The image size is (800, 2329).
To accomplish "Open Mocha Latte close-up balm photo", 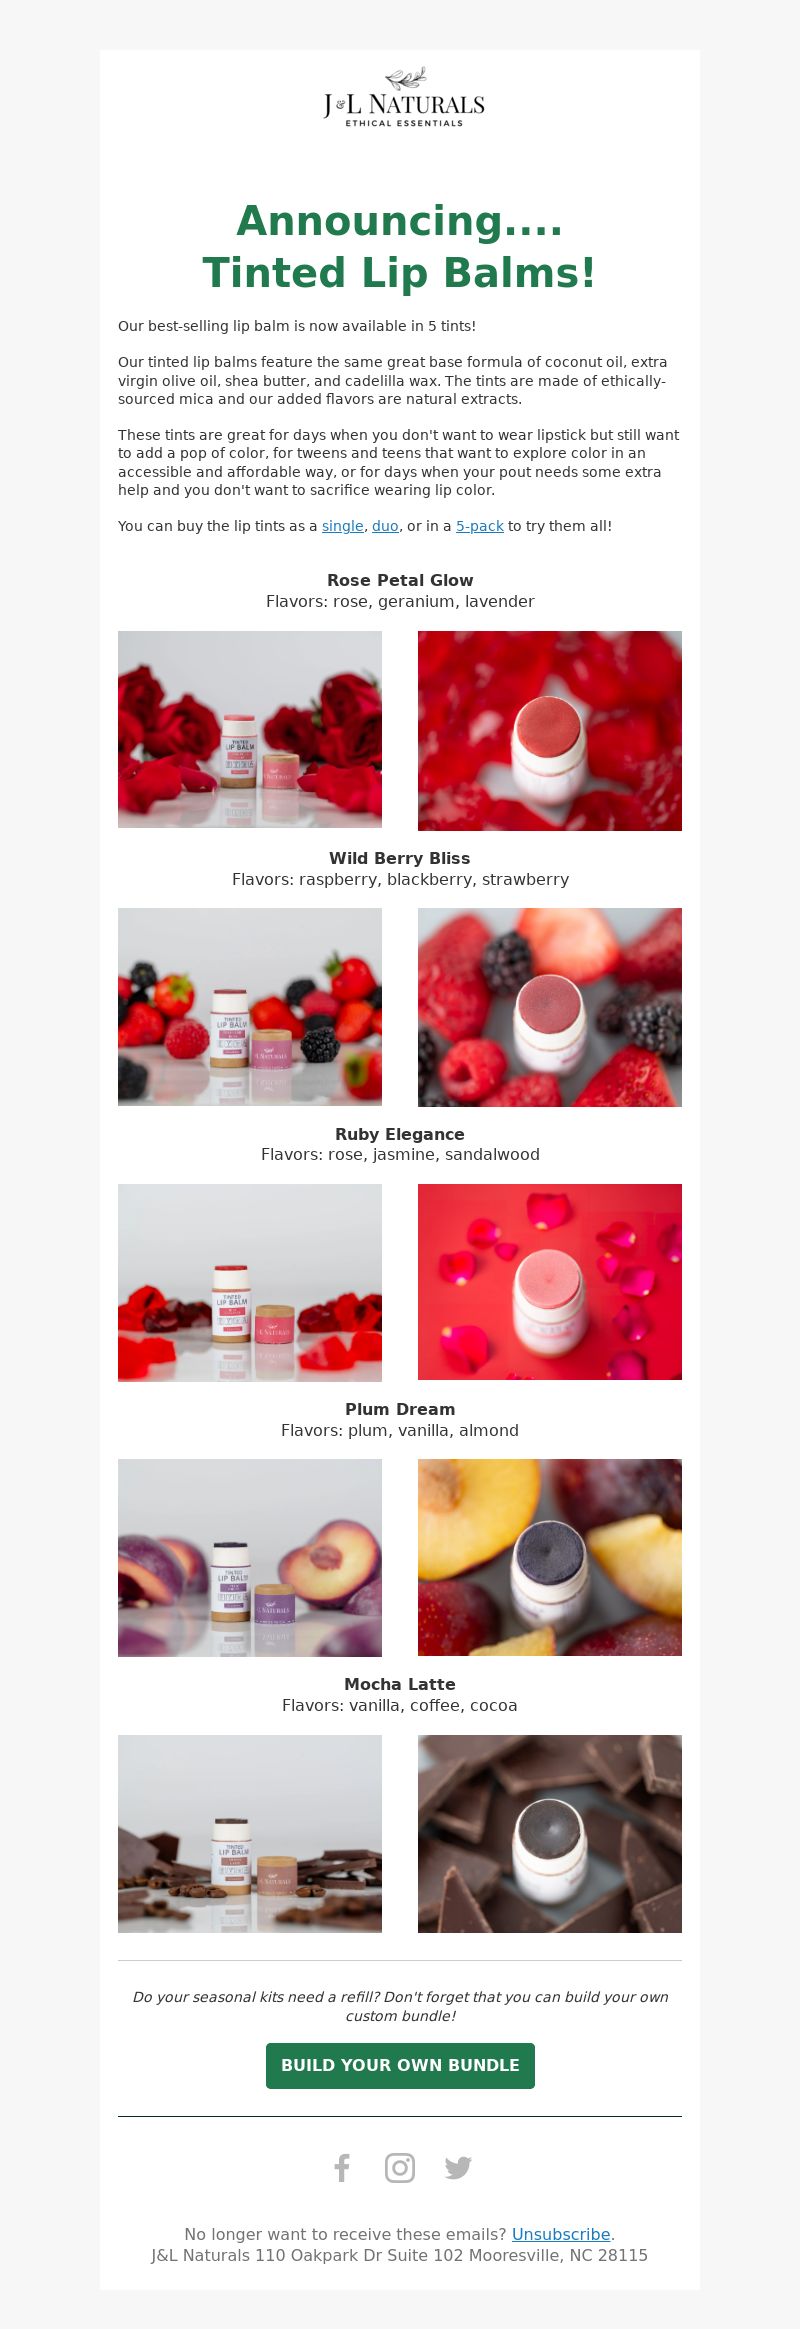I will pos(550,1834).
